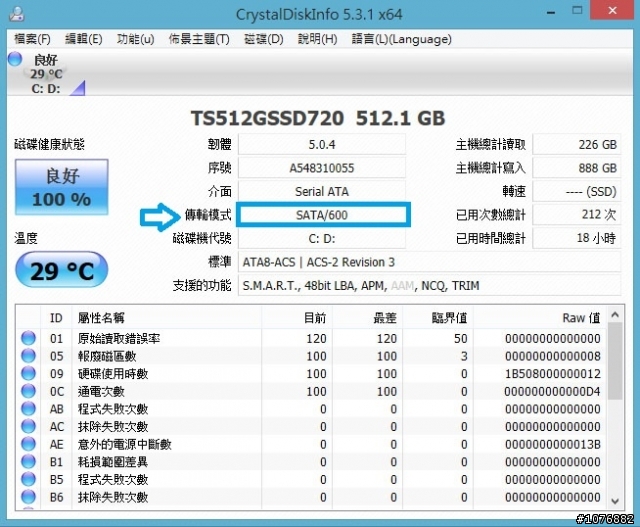
Task: Click the 臨界值 column header
Action: pos(438,318)
